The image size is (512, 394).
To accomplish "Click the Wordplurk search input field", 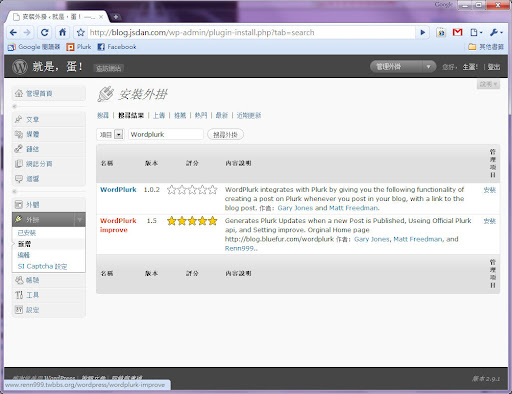I will 166,134.
